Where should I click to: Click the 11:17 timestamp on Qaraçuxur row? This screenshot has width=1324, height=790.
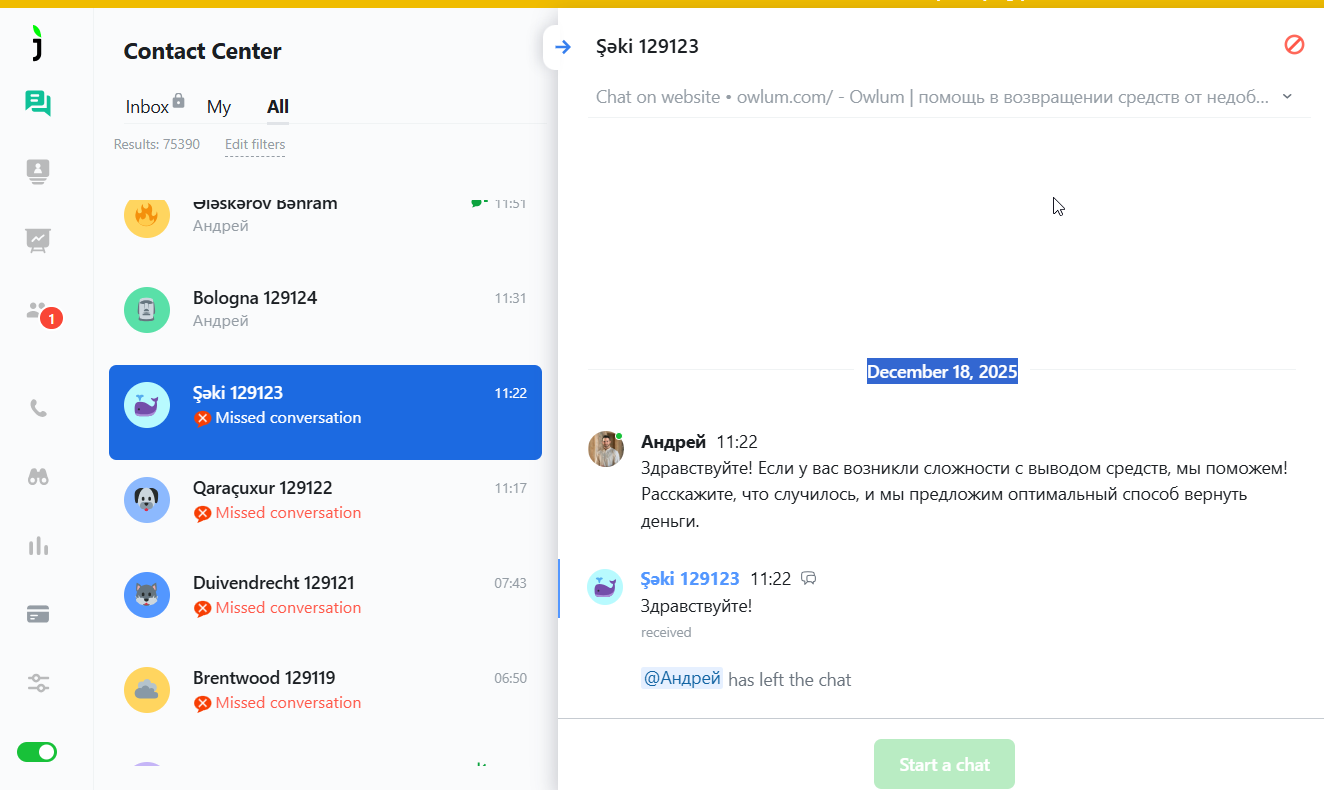[x=510, y=488]
